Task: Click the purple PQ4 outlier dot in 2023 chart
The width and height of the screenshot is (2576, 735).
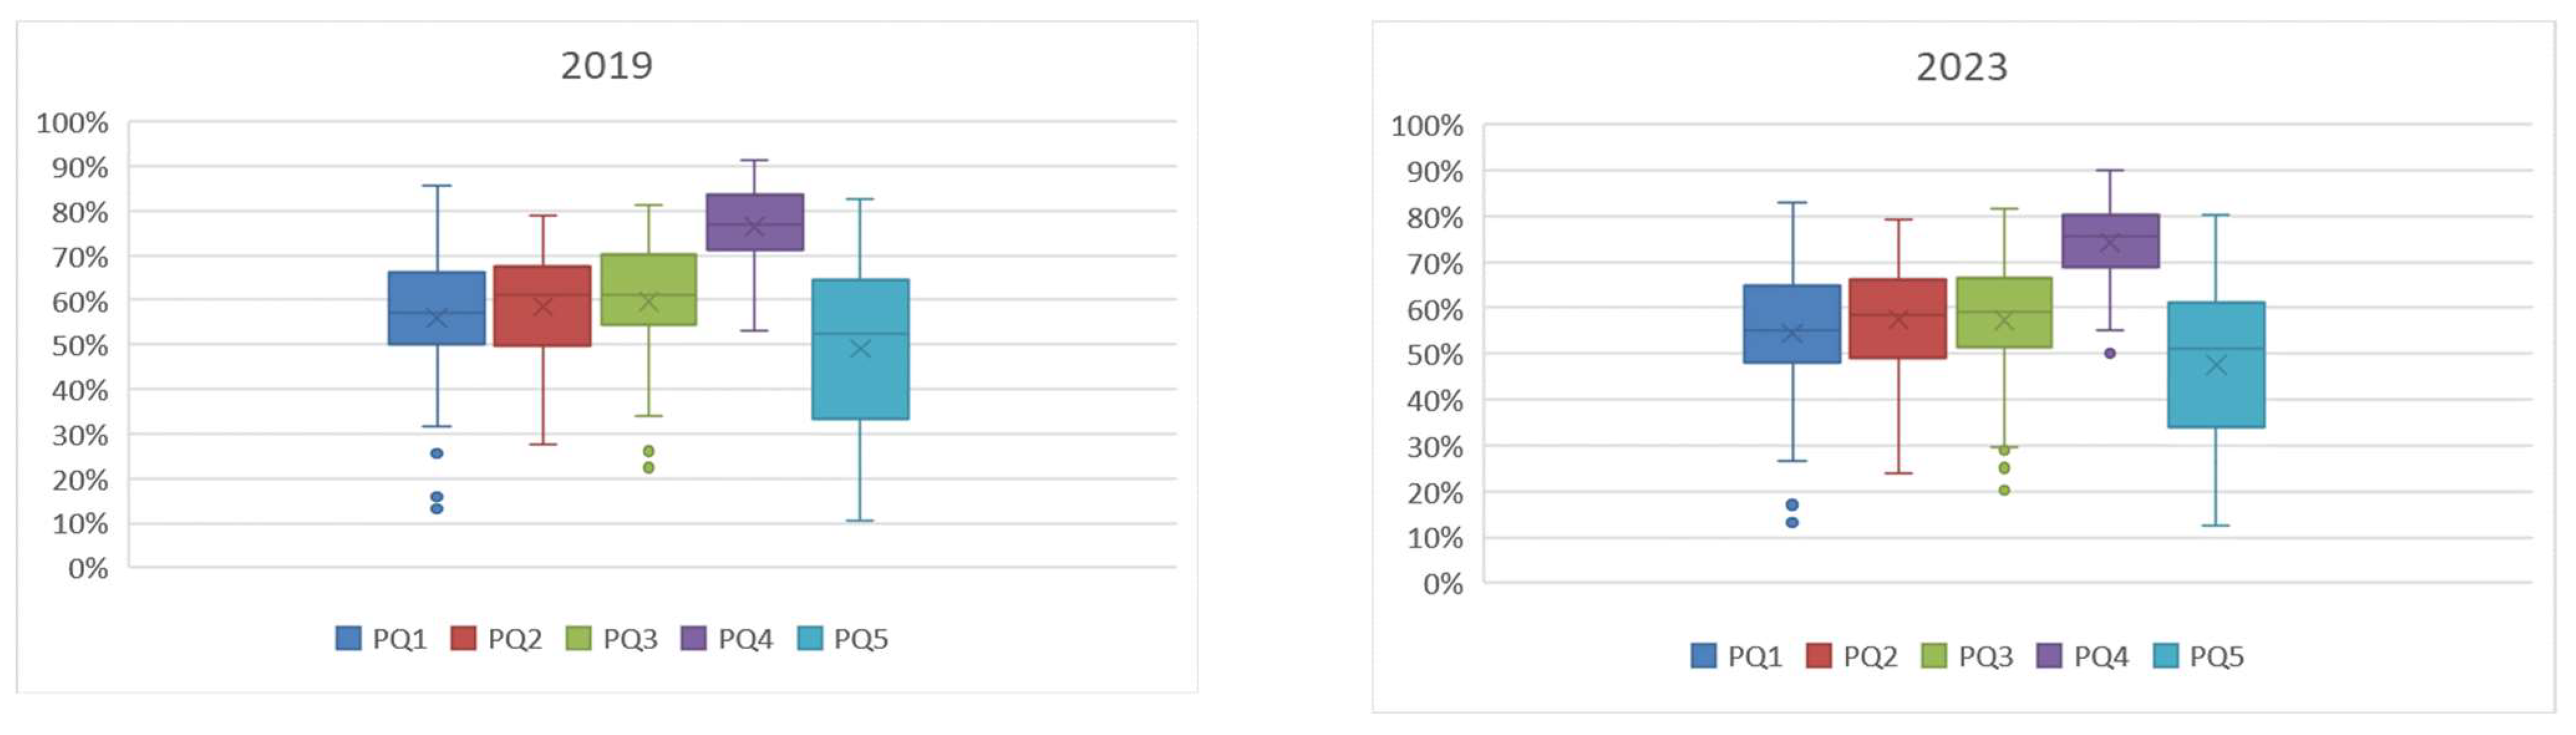Action: (x=2110, y=353)
